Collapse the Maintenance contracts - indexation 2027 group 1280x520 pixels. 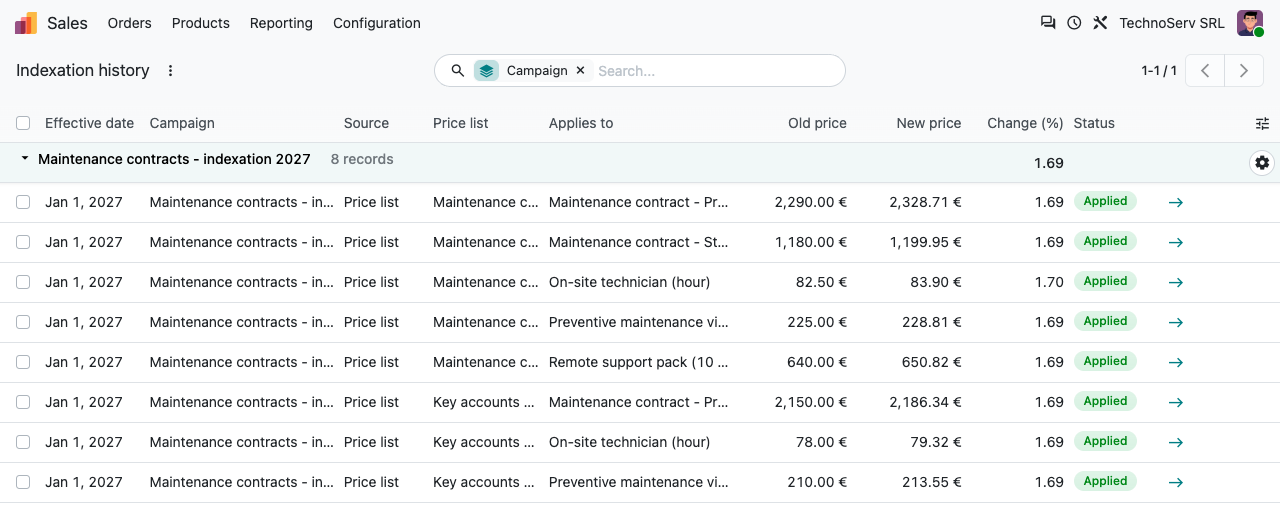(24, 159)
